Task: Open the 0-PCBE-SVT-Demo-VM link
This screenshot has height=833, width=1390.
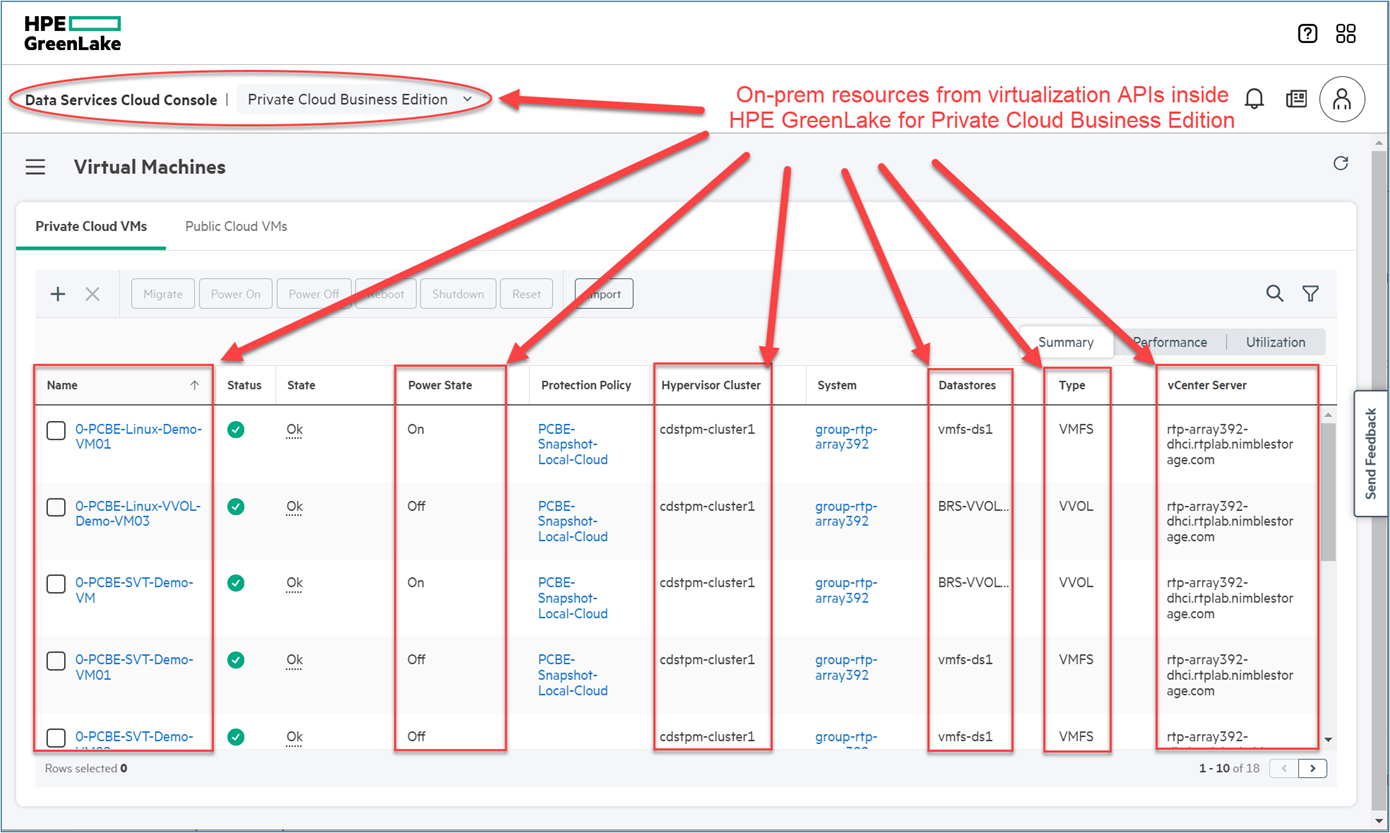Action: 134,590
